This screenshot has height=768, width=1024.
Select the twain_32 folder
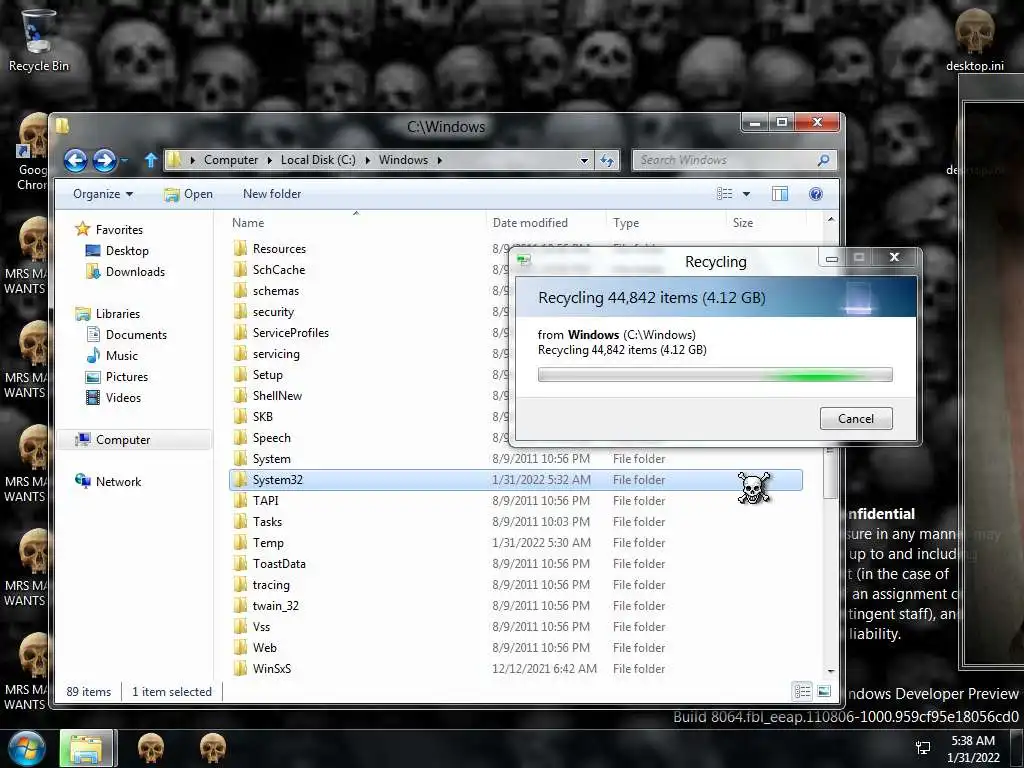click(516, 605)
